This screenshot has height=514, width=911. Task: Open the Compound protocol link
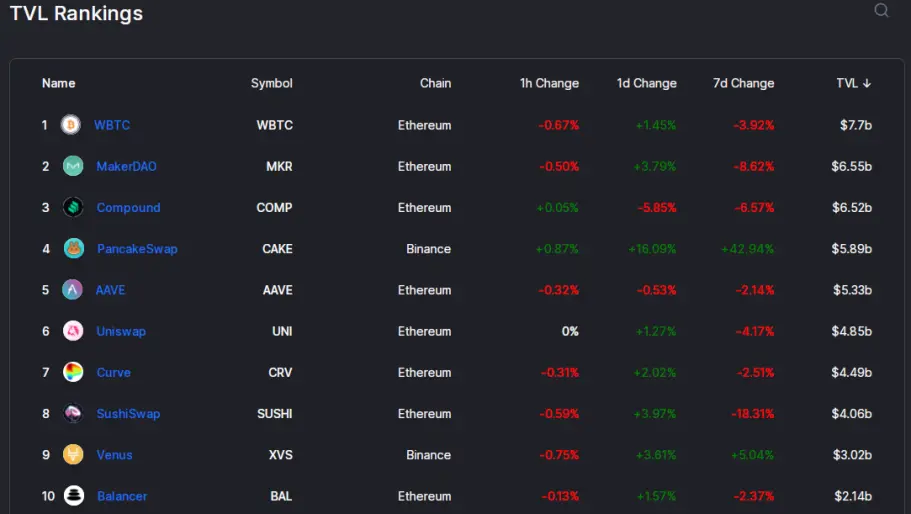[x=128, y=207]
